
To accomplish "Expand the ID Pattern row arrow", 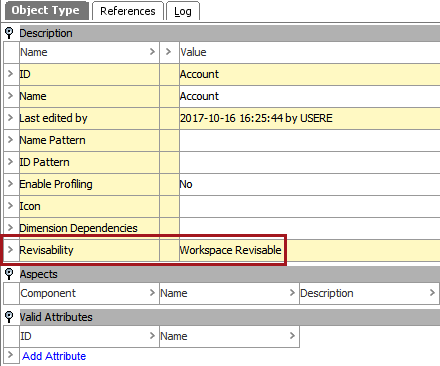I will pyautogui.click(x=10, y=162).
